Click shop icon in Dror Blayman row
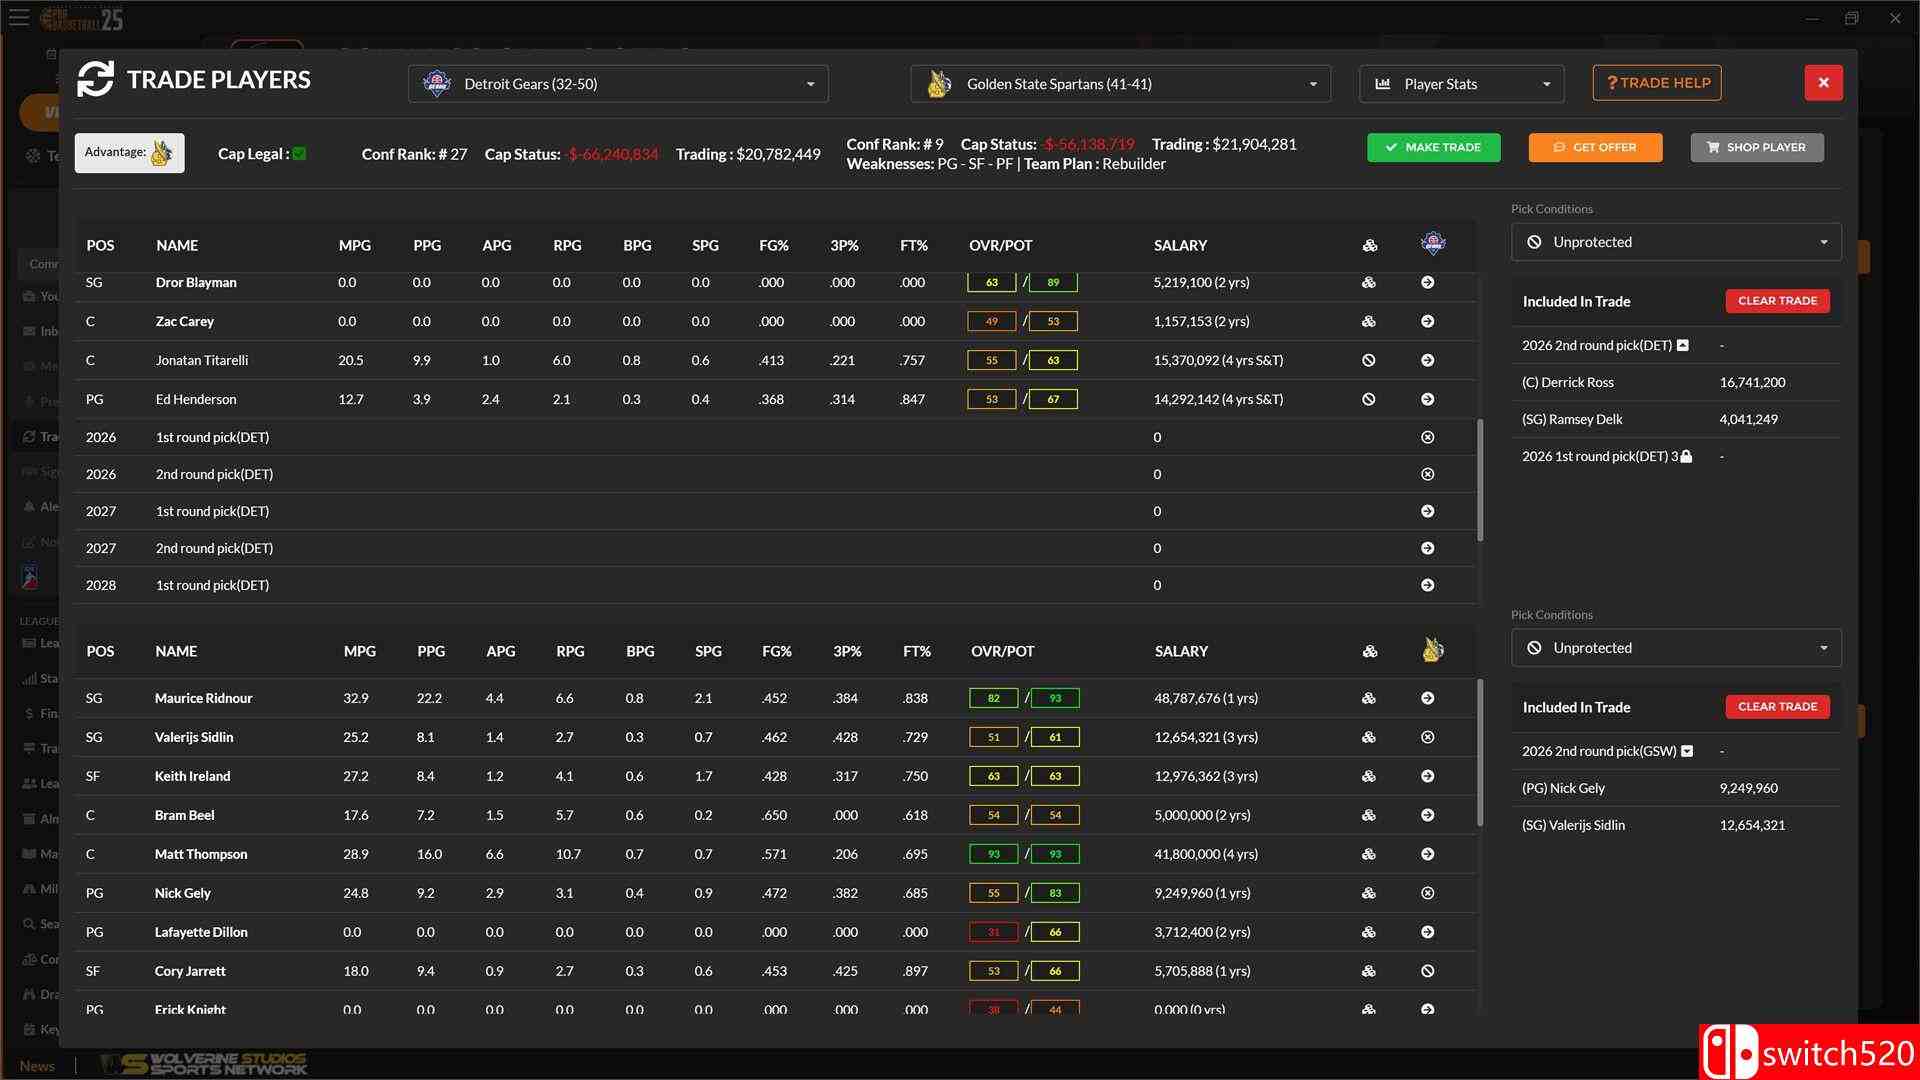Viewport: 1920px width, 1080px height. [x=1368, y=283]
